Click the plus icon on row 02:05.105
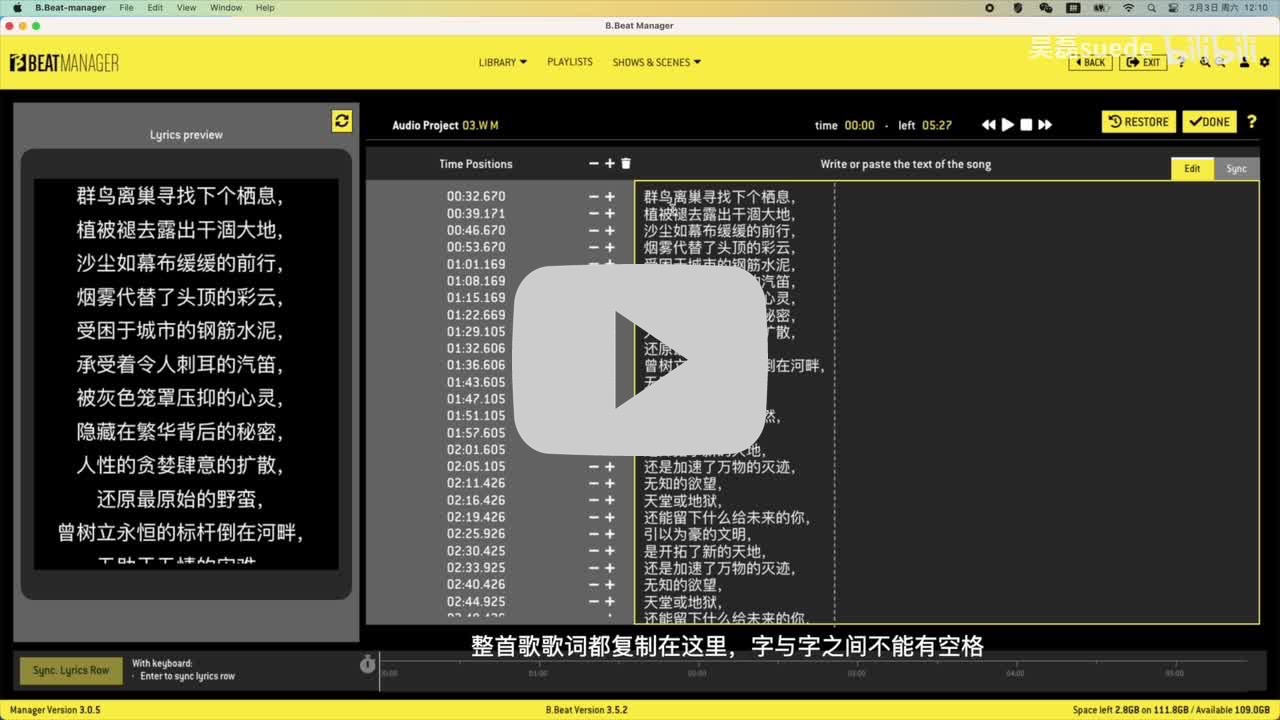Screen dimensions: 1280x720 pyautogui.click(x=610, y=467)
